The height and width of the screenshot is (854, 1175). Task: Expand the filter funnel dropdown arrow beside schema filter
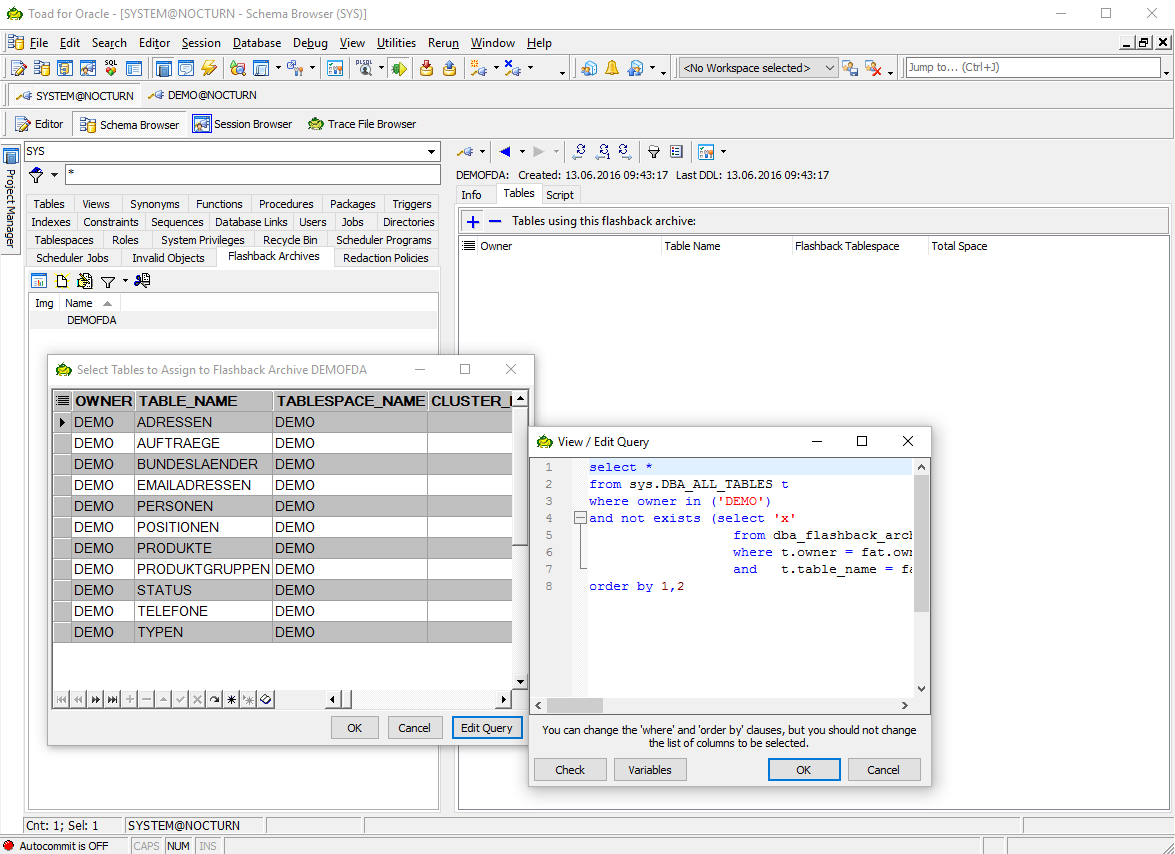(x=54, y=175)
